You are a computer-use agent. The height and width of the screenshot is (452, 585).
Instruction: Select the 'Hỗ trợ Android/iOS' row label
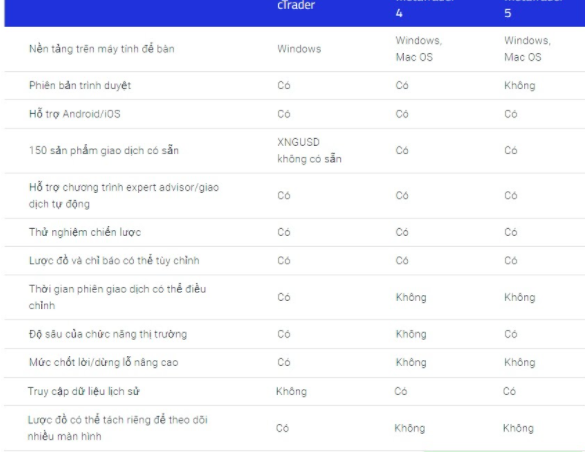coord(75,114)
